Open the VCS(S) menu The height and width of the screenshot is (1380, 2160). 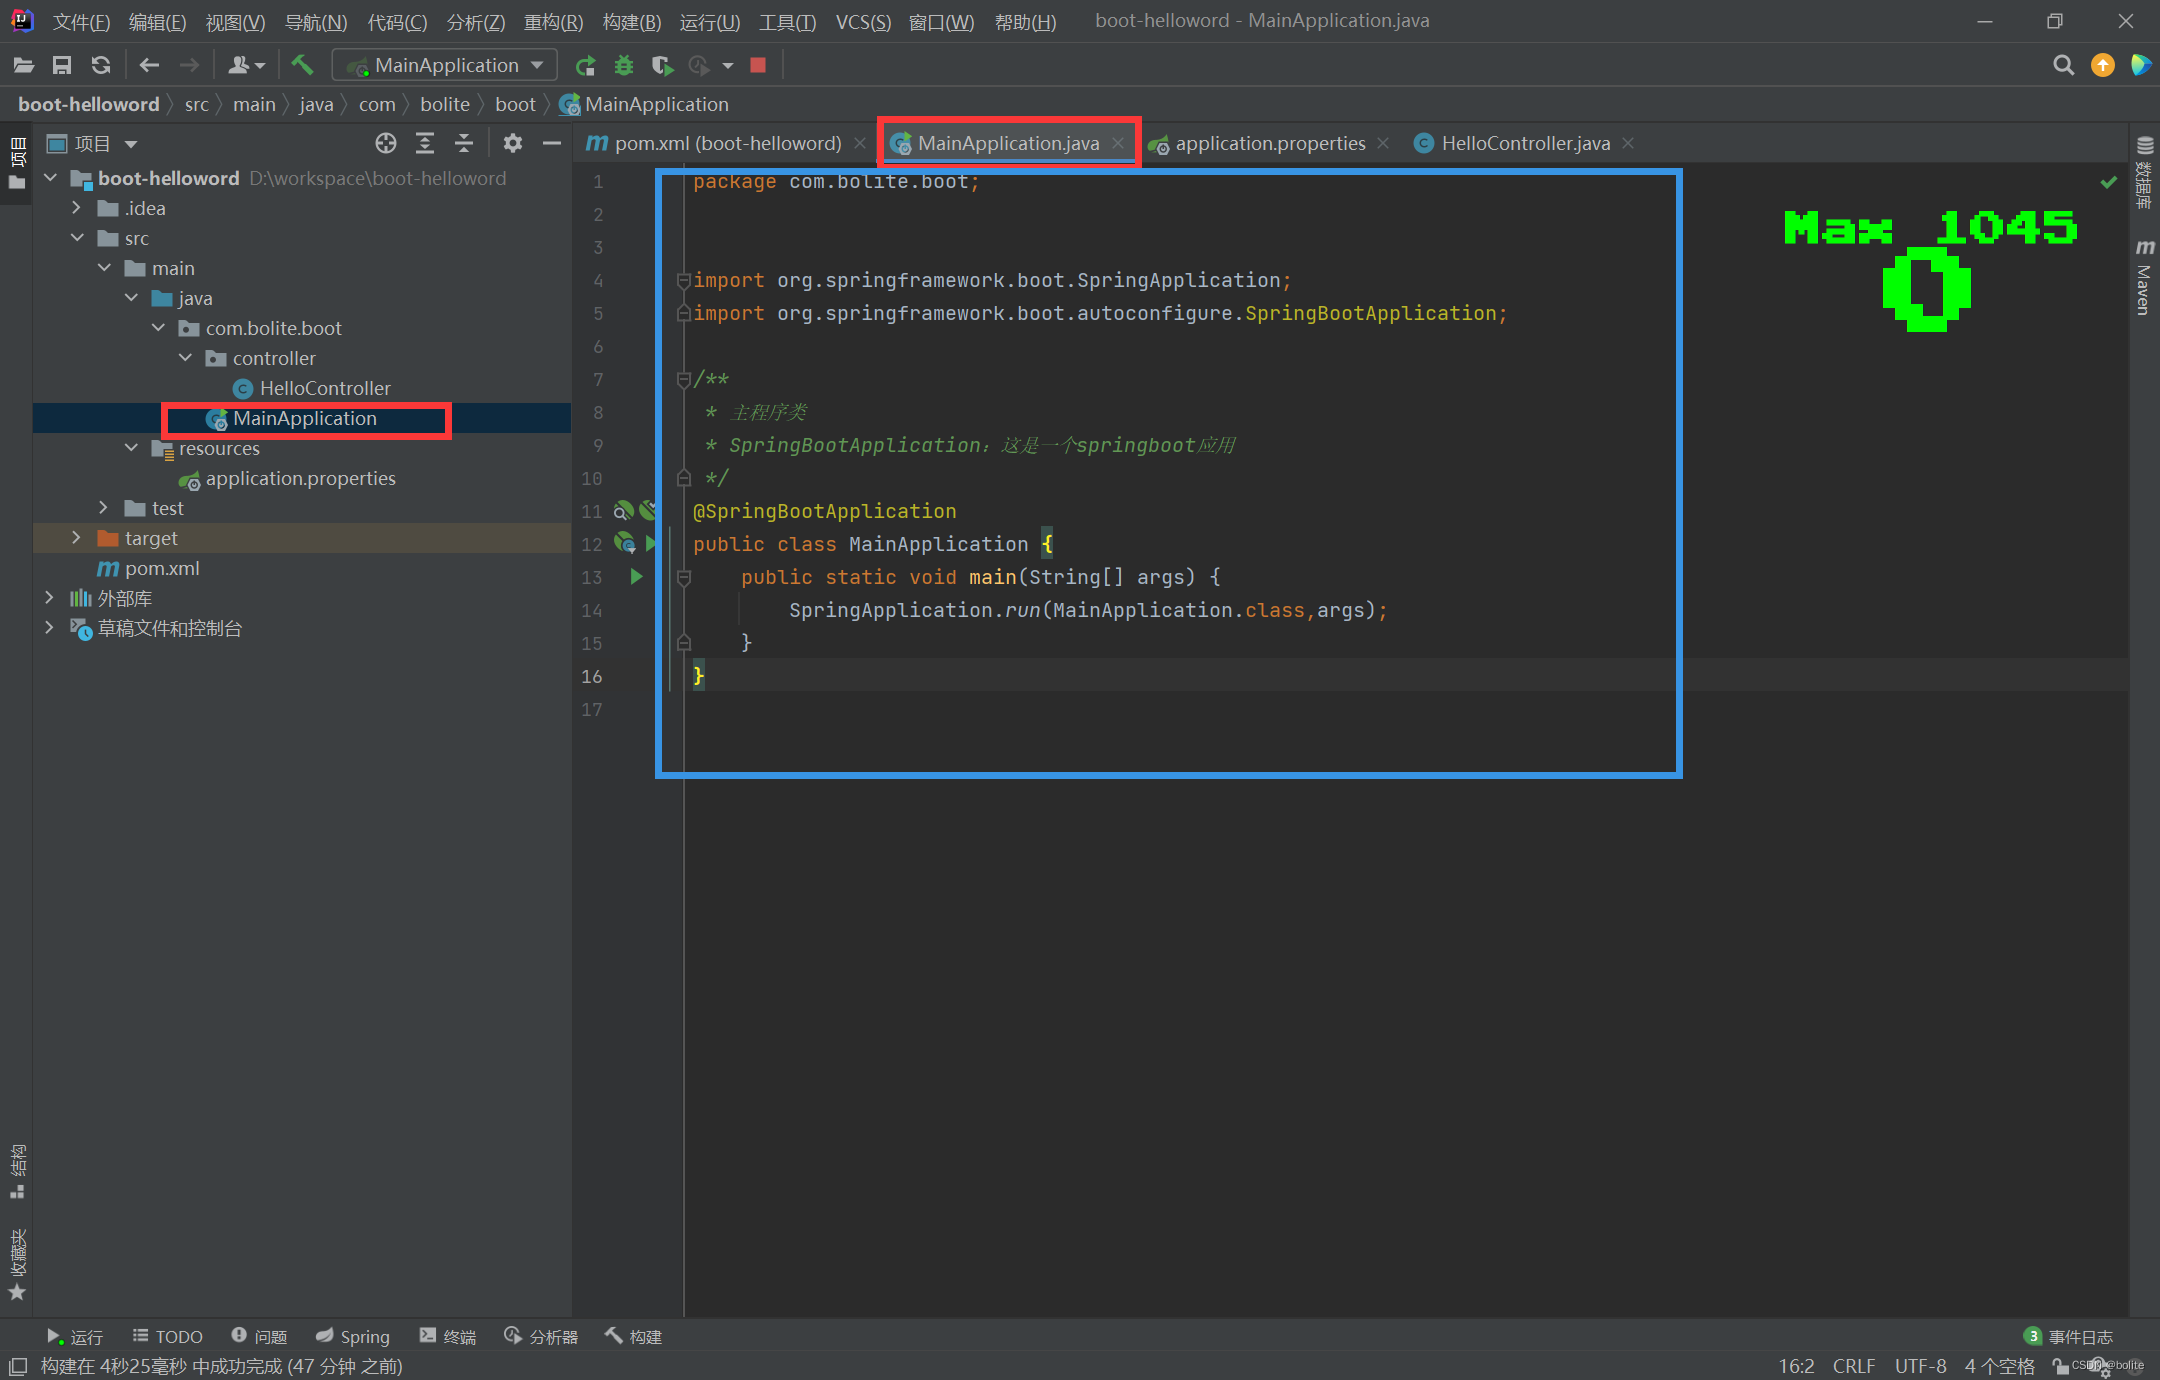click(x=863, y=22)
